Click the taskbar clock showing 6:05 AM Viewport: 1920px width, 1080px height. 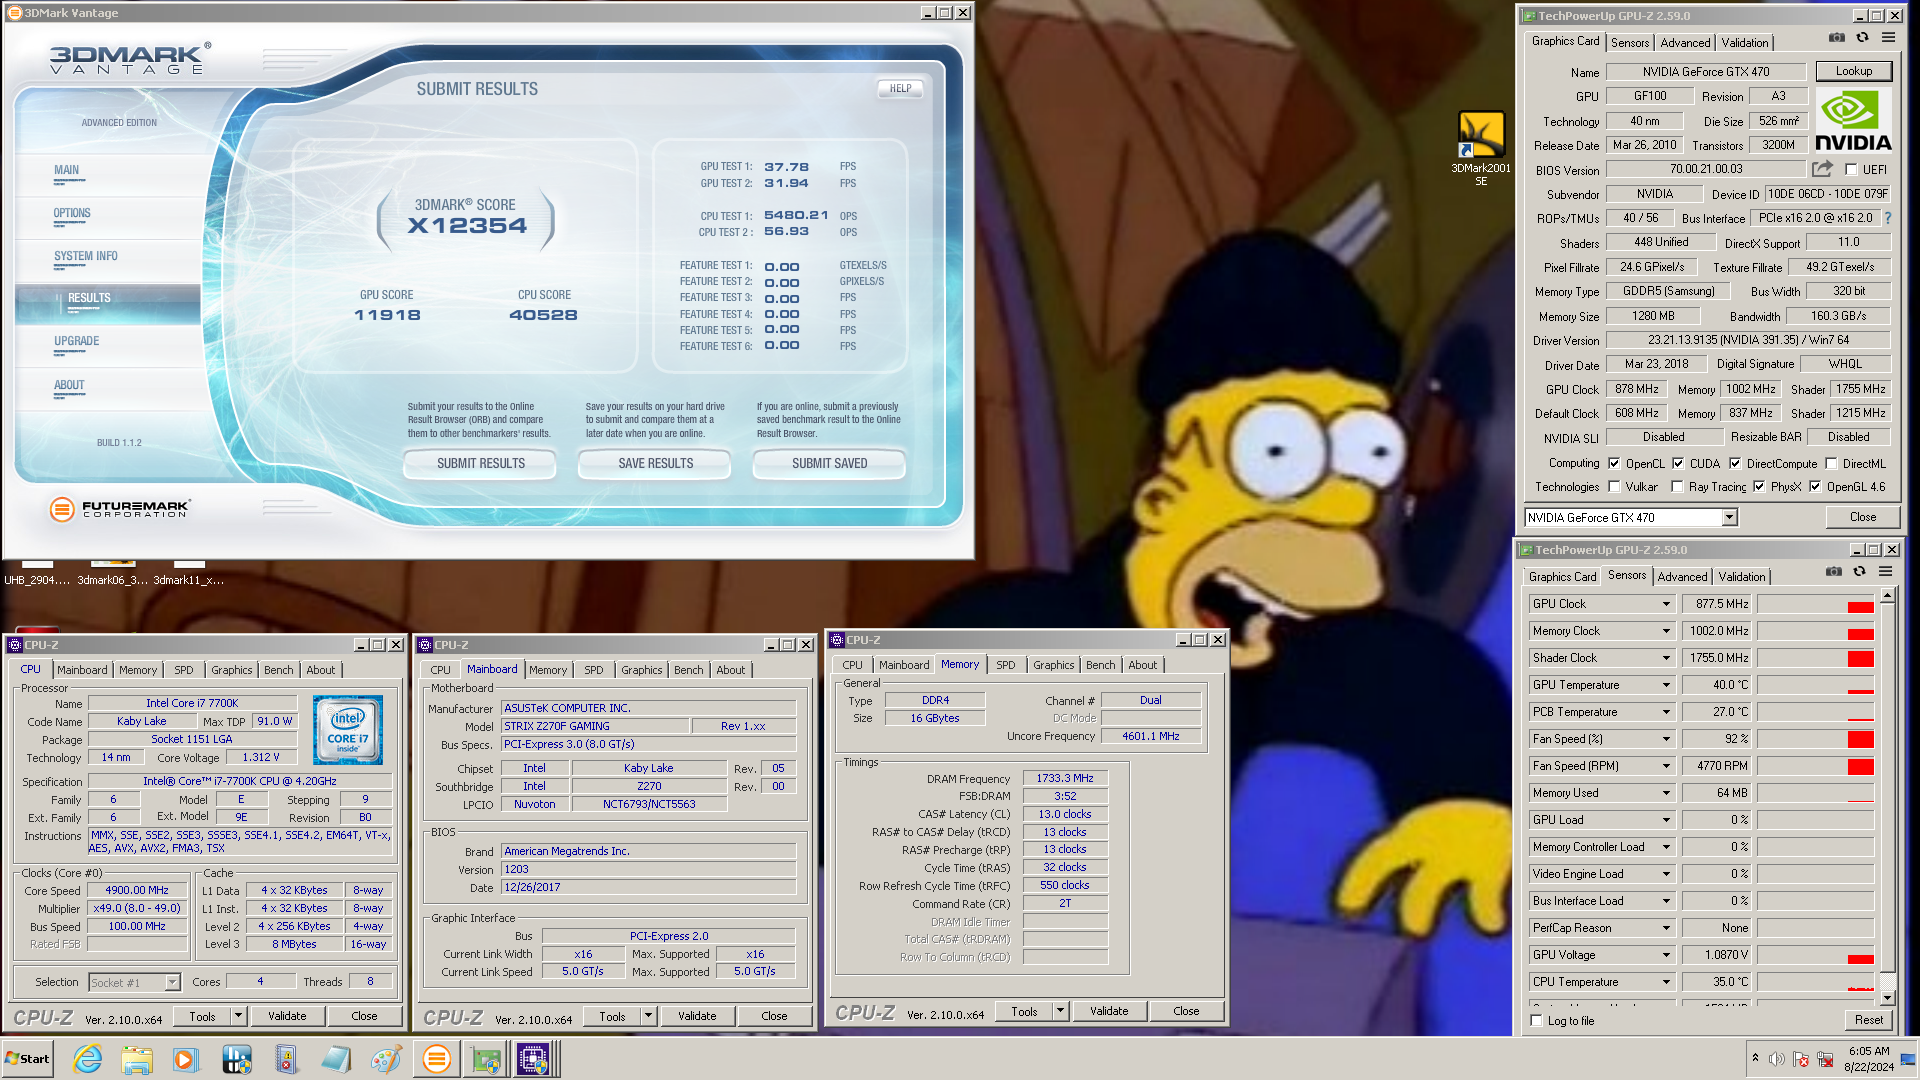(x=1868, y=1059)
